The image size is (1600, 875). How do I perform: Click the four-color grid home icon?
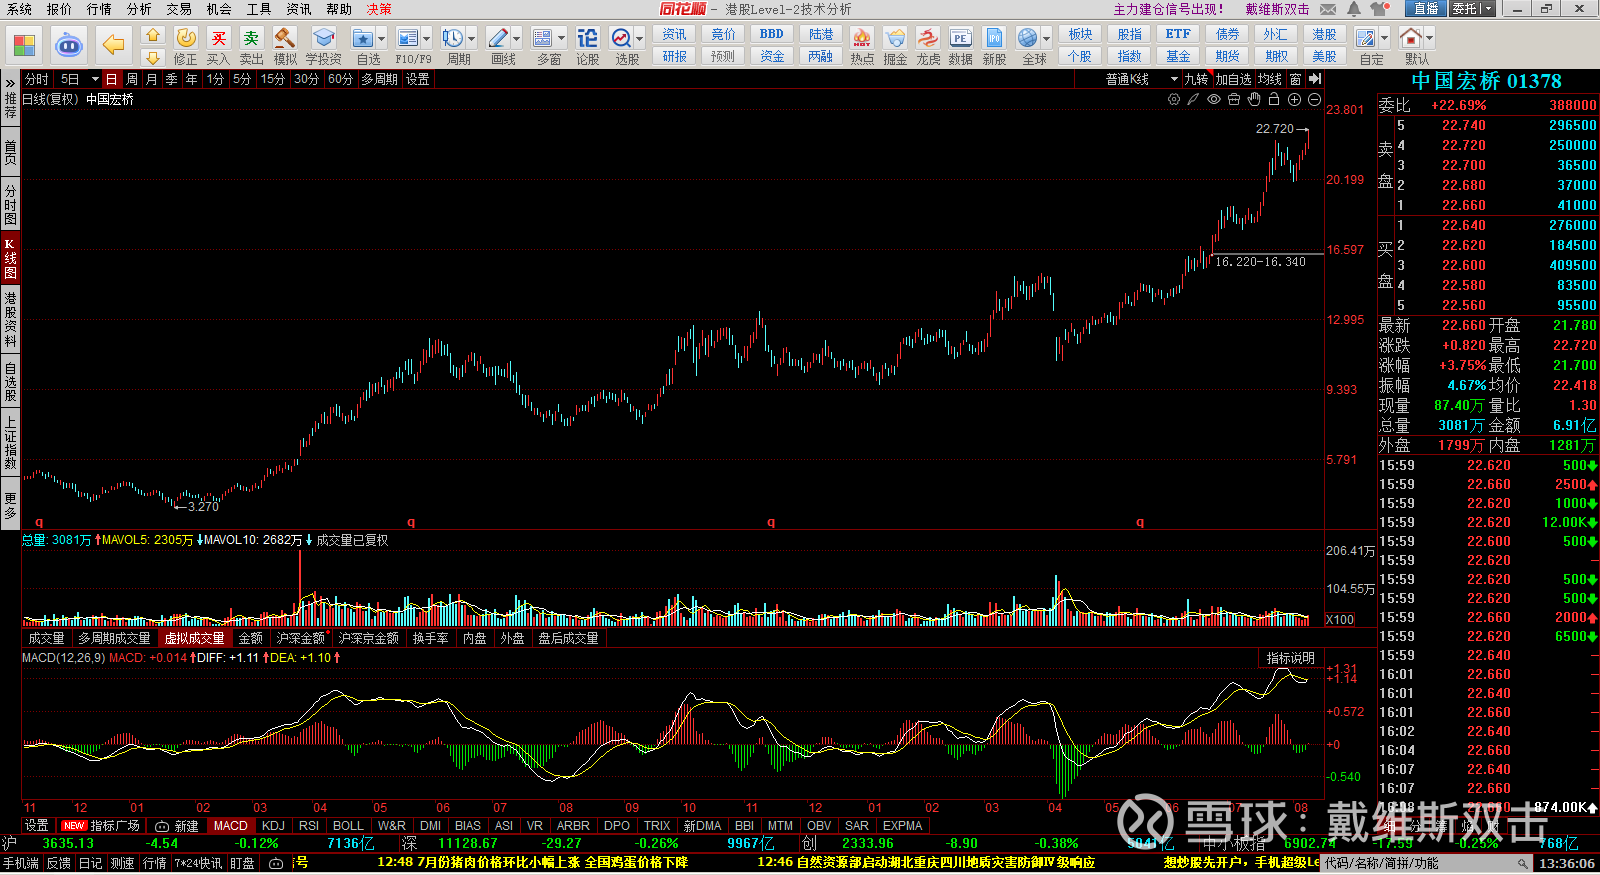point(24,45)
